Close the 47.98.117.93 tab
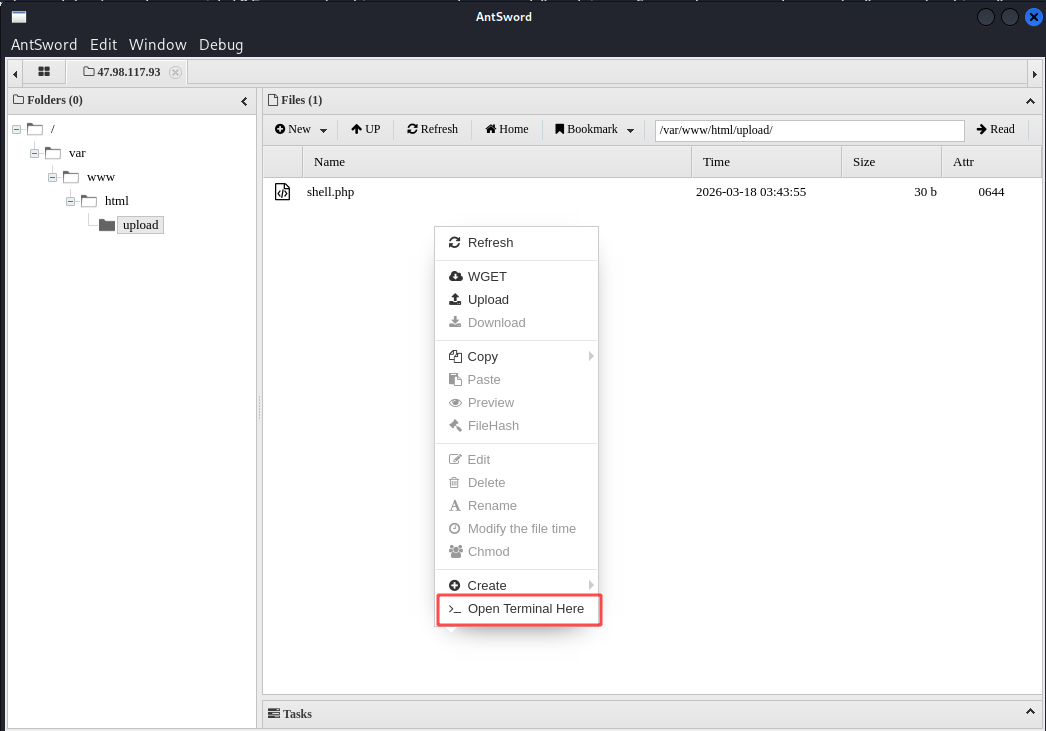Screen dimensions: 1046x731 point(175,72)
